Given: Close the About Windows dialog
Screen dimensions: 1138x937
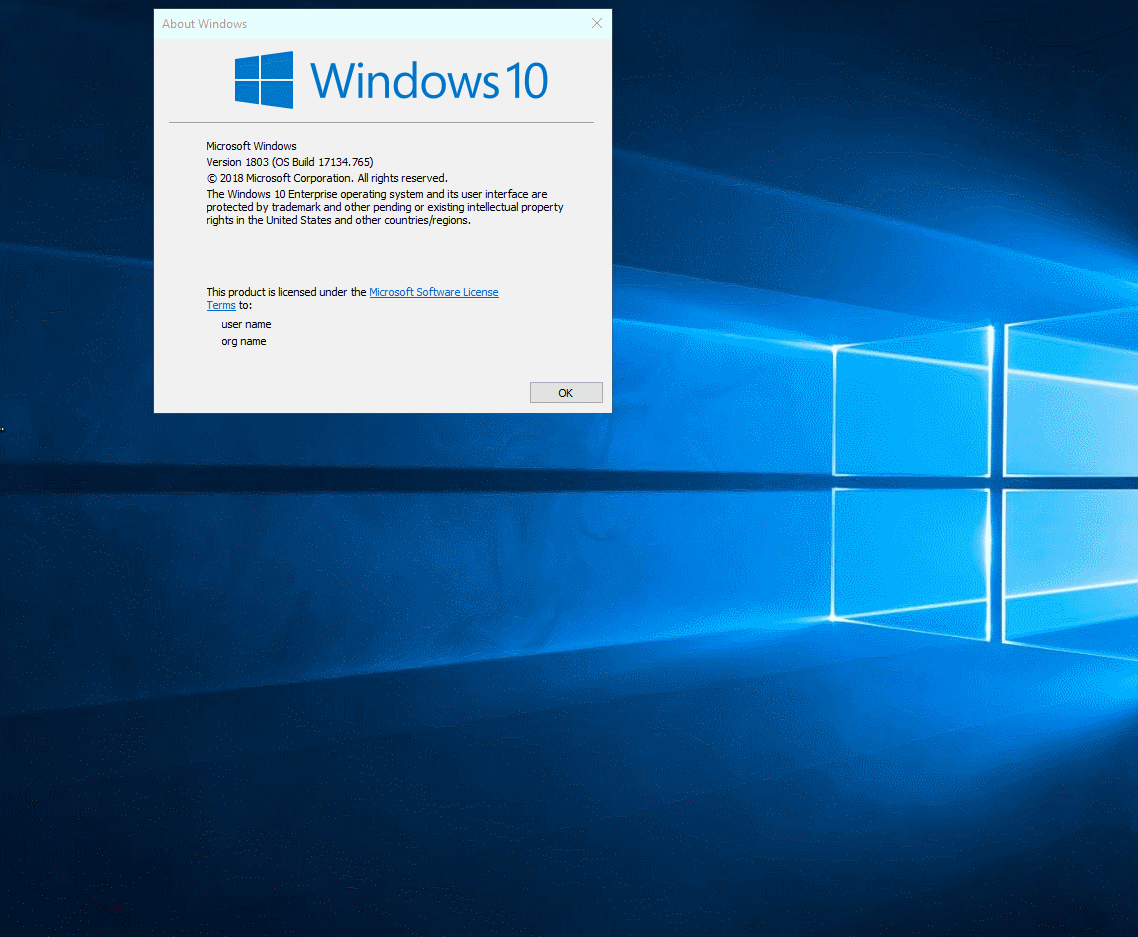Looking at the screenshot, I should (597, 23).
